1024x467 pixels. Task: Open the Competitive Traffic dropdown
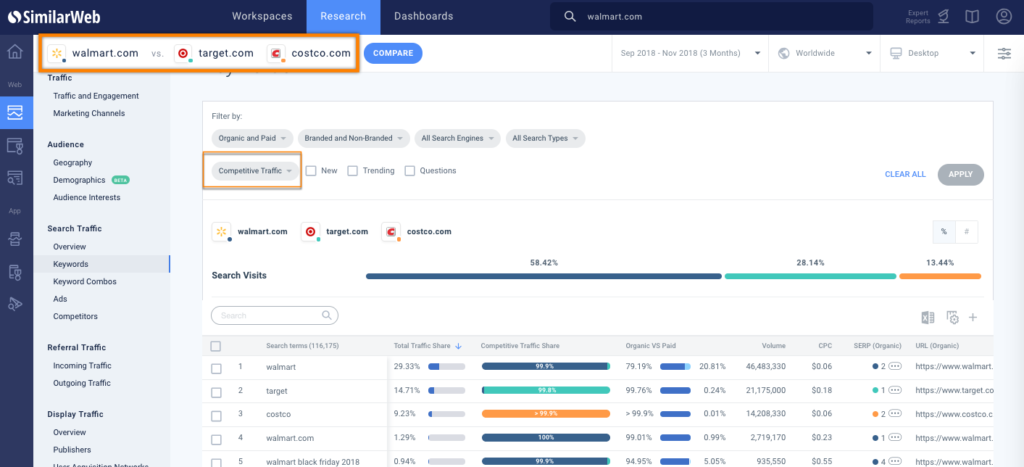pos(255,170)
